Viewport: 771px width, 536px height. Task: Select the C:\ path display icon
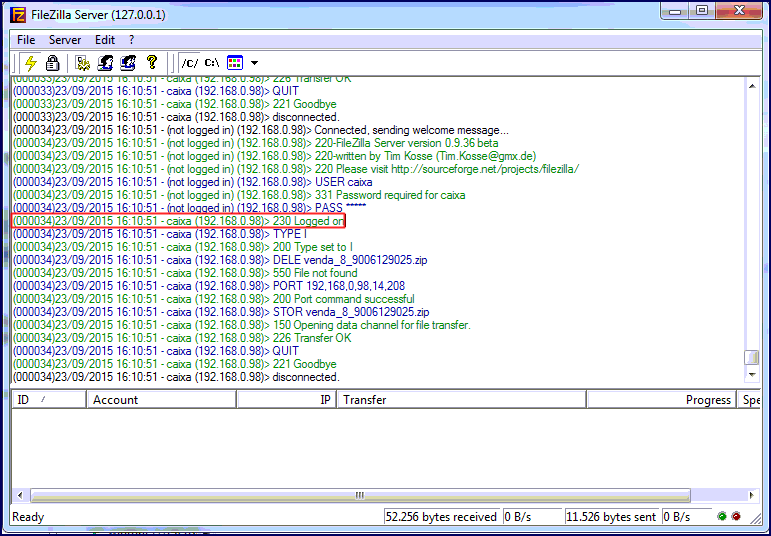pyautogui.click(x=212, y=63)
